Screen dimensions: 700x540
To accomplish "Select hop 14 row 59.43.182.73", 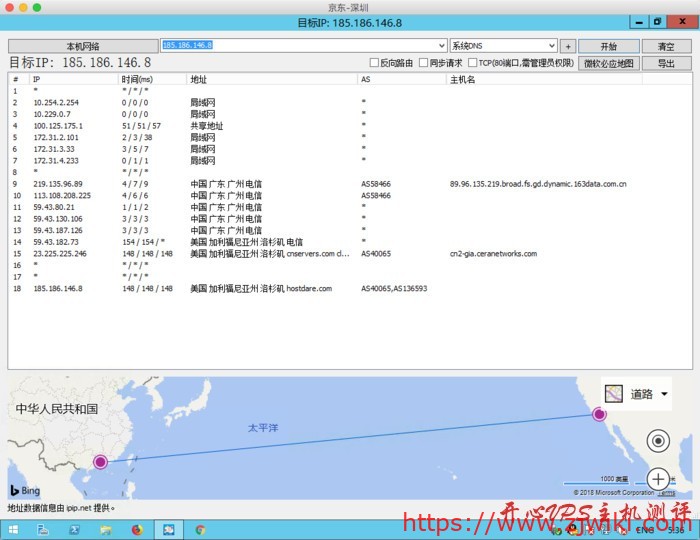I will (350, 242).
